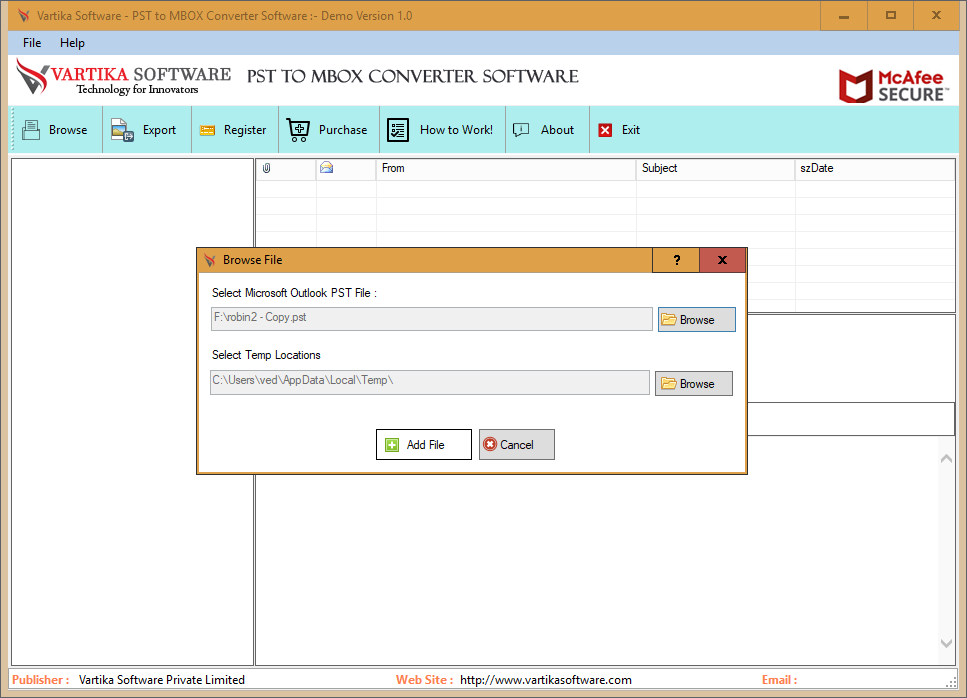Open How to Work! guide

[x=443, y=130]
